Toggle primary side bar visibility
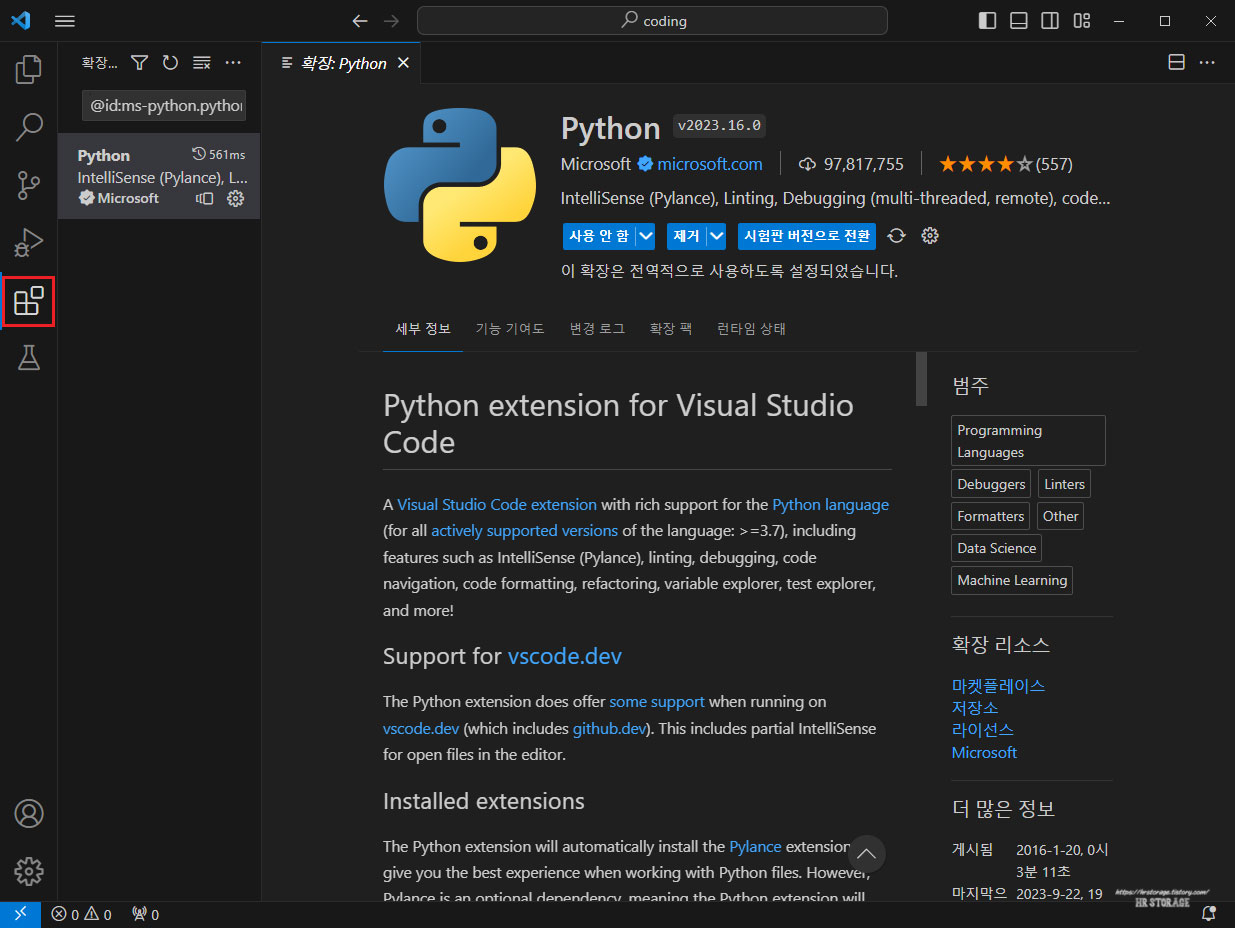 [x=987, y=21]
